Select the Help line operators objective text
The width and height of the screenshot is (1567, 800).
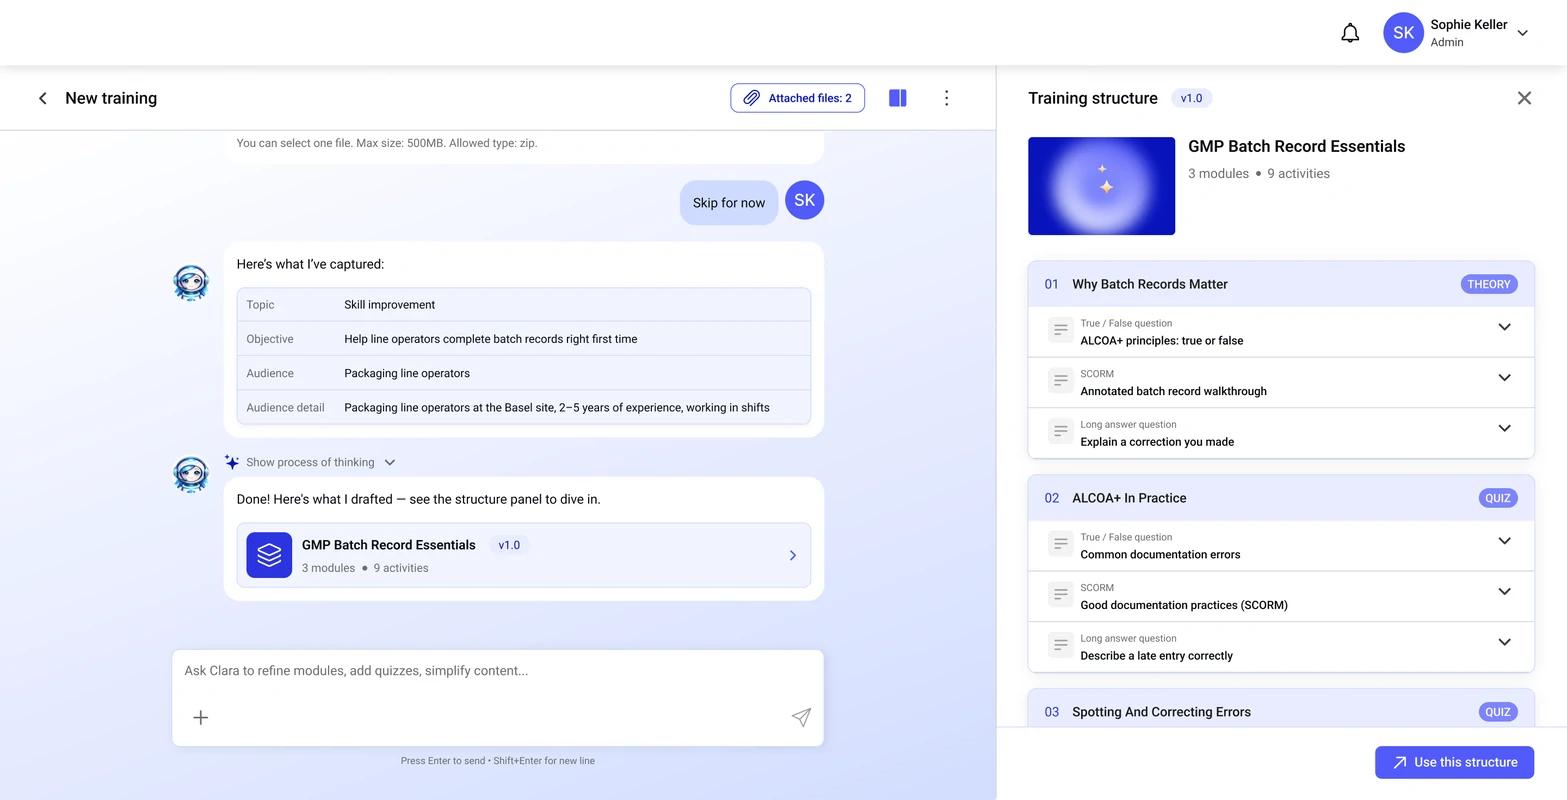[490, 339]
